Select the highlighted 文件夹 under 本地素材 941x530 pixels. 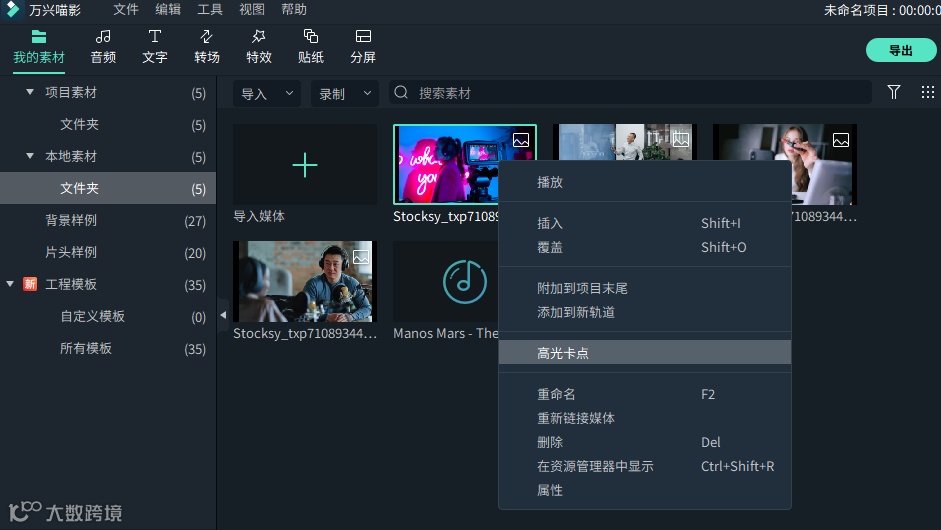click(x=108, y=188)
